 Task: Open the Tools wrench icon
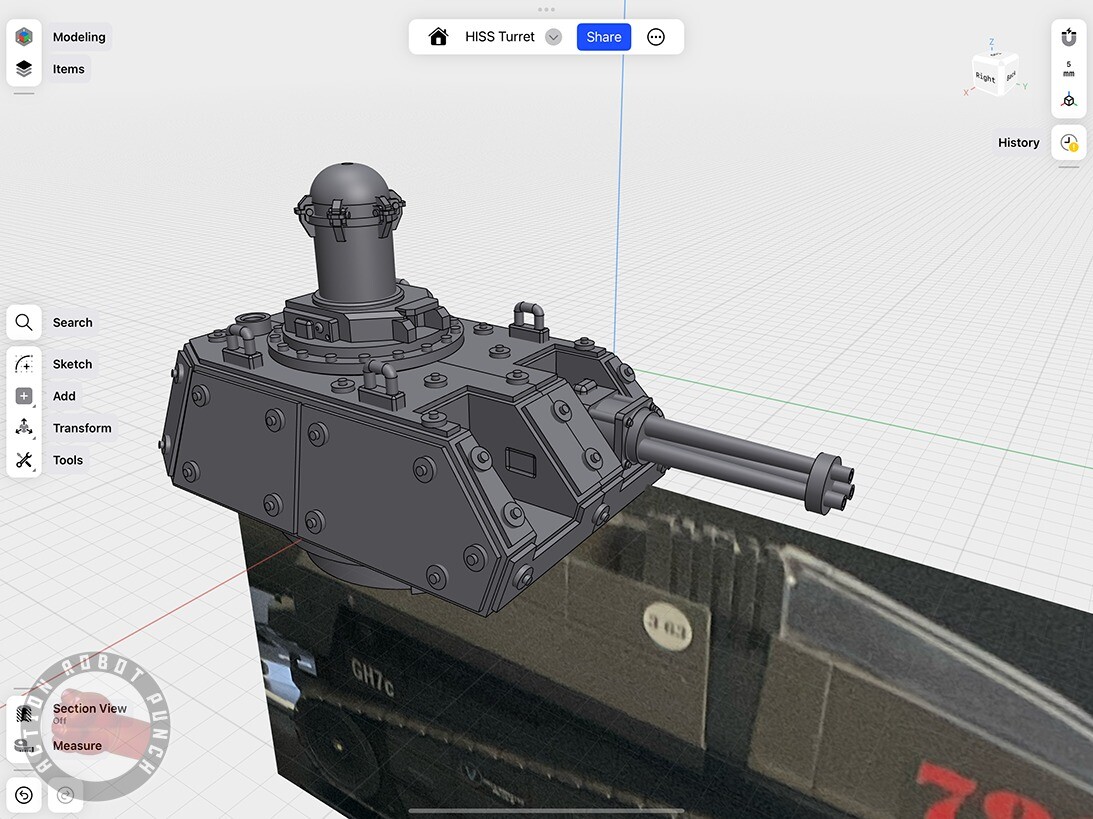click(x=24, y=459)
